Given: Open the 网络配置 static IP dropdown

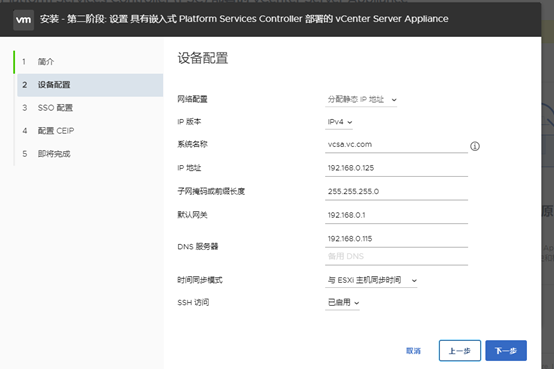Looking at the screenshot, I should pyautogui.click(x=361, y=100).
